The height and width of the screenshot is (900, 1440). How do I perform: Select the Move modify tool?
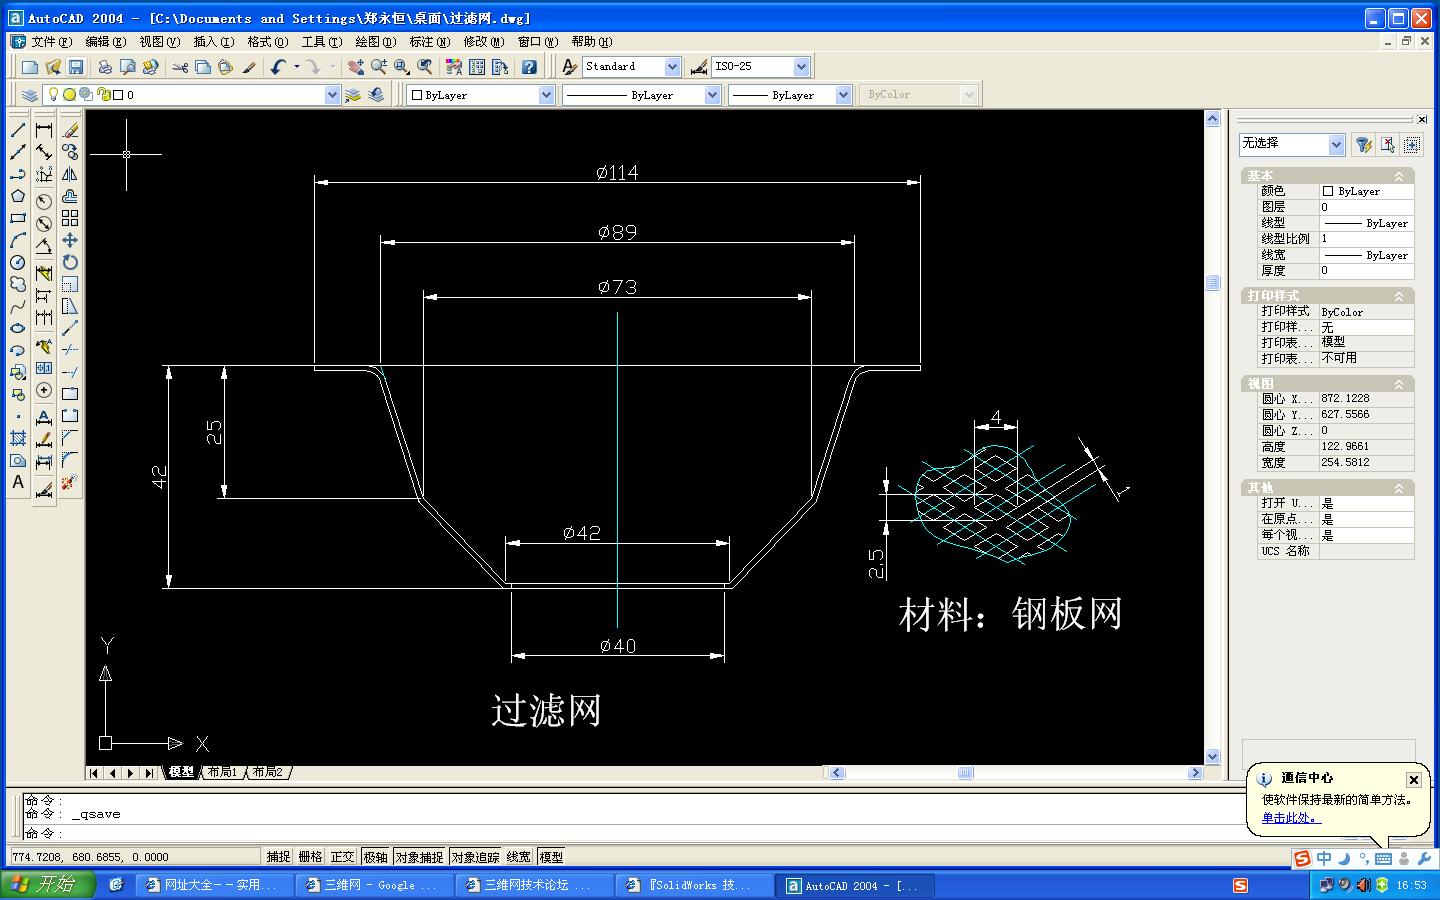point(70,240)
